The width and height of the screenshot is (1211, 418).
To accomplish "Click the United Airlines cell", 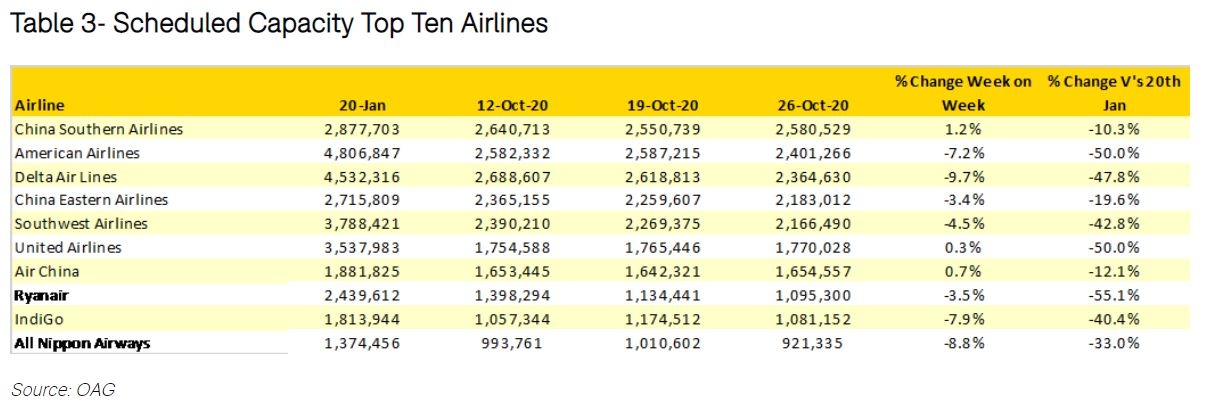I will (69, 248).
